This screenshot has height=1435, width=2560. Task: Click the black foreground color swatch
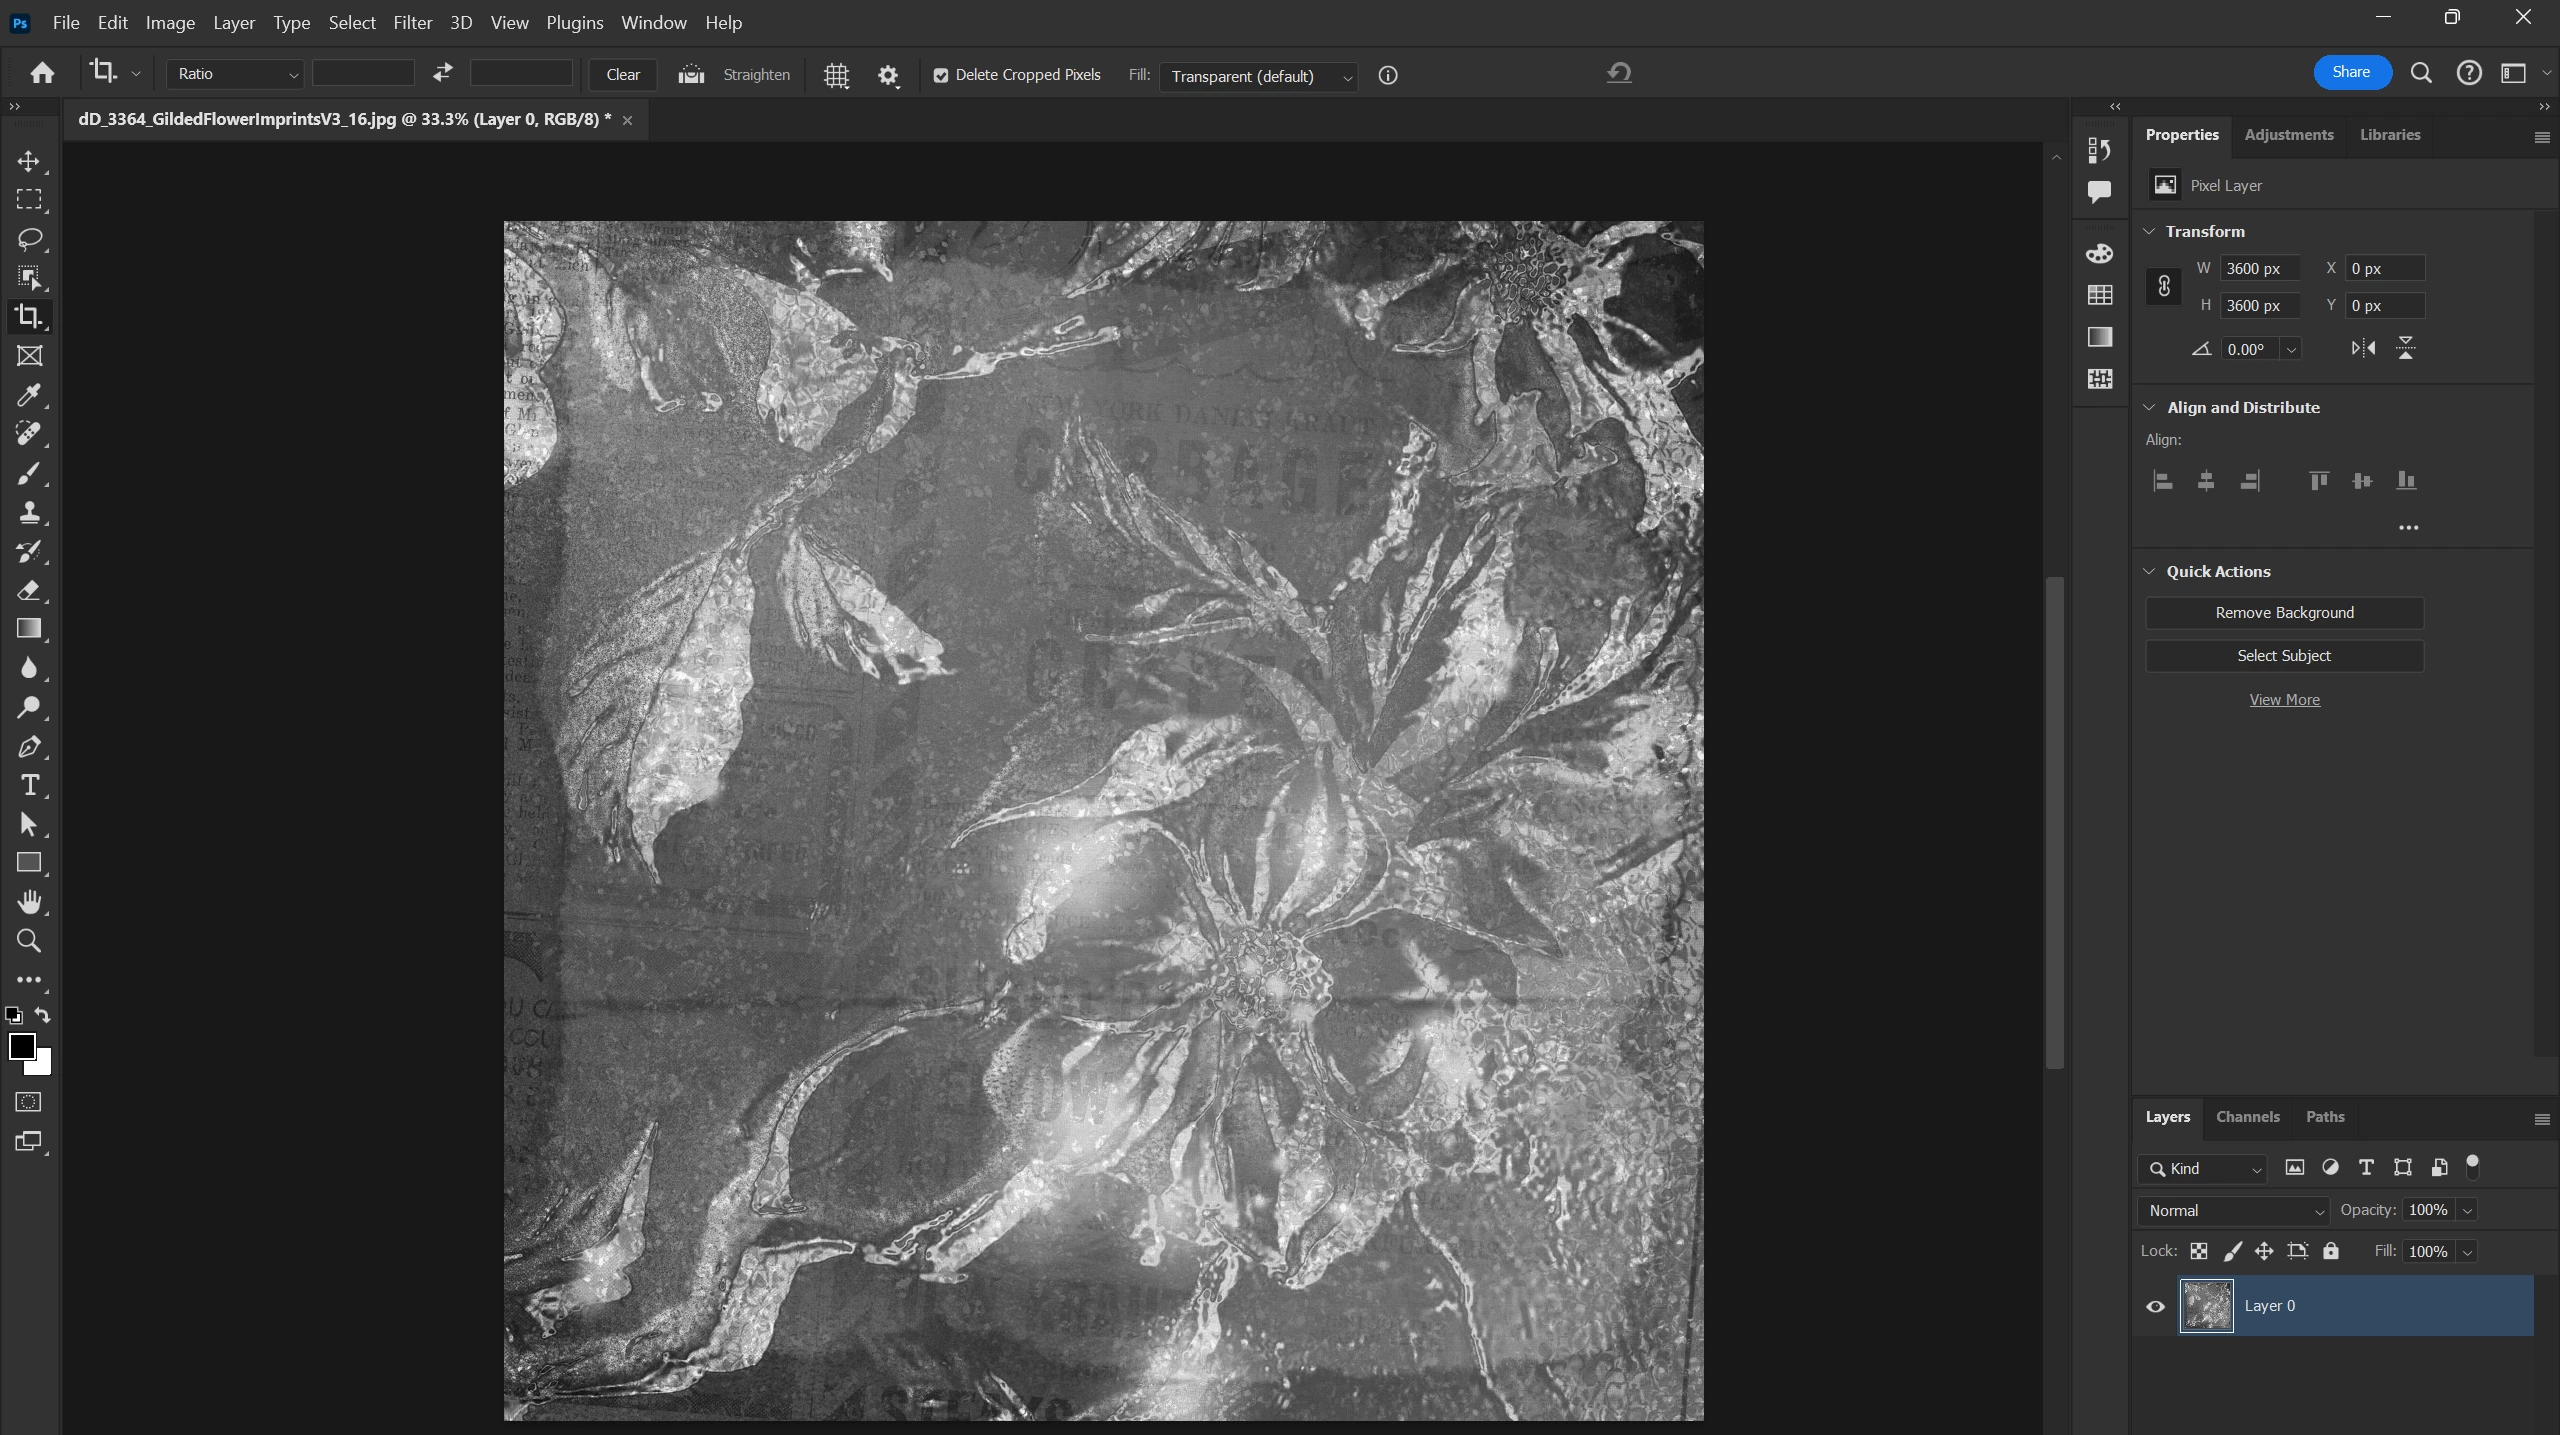[21, 1047]
